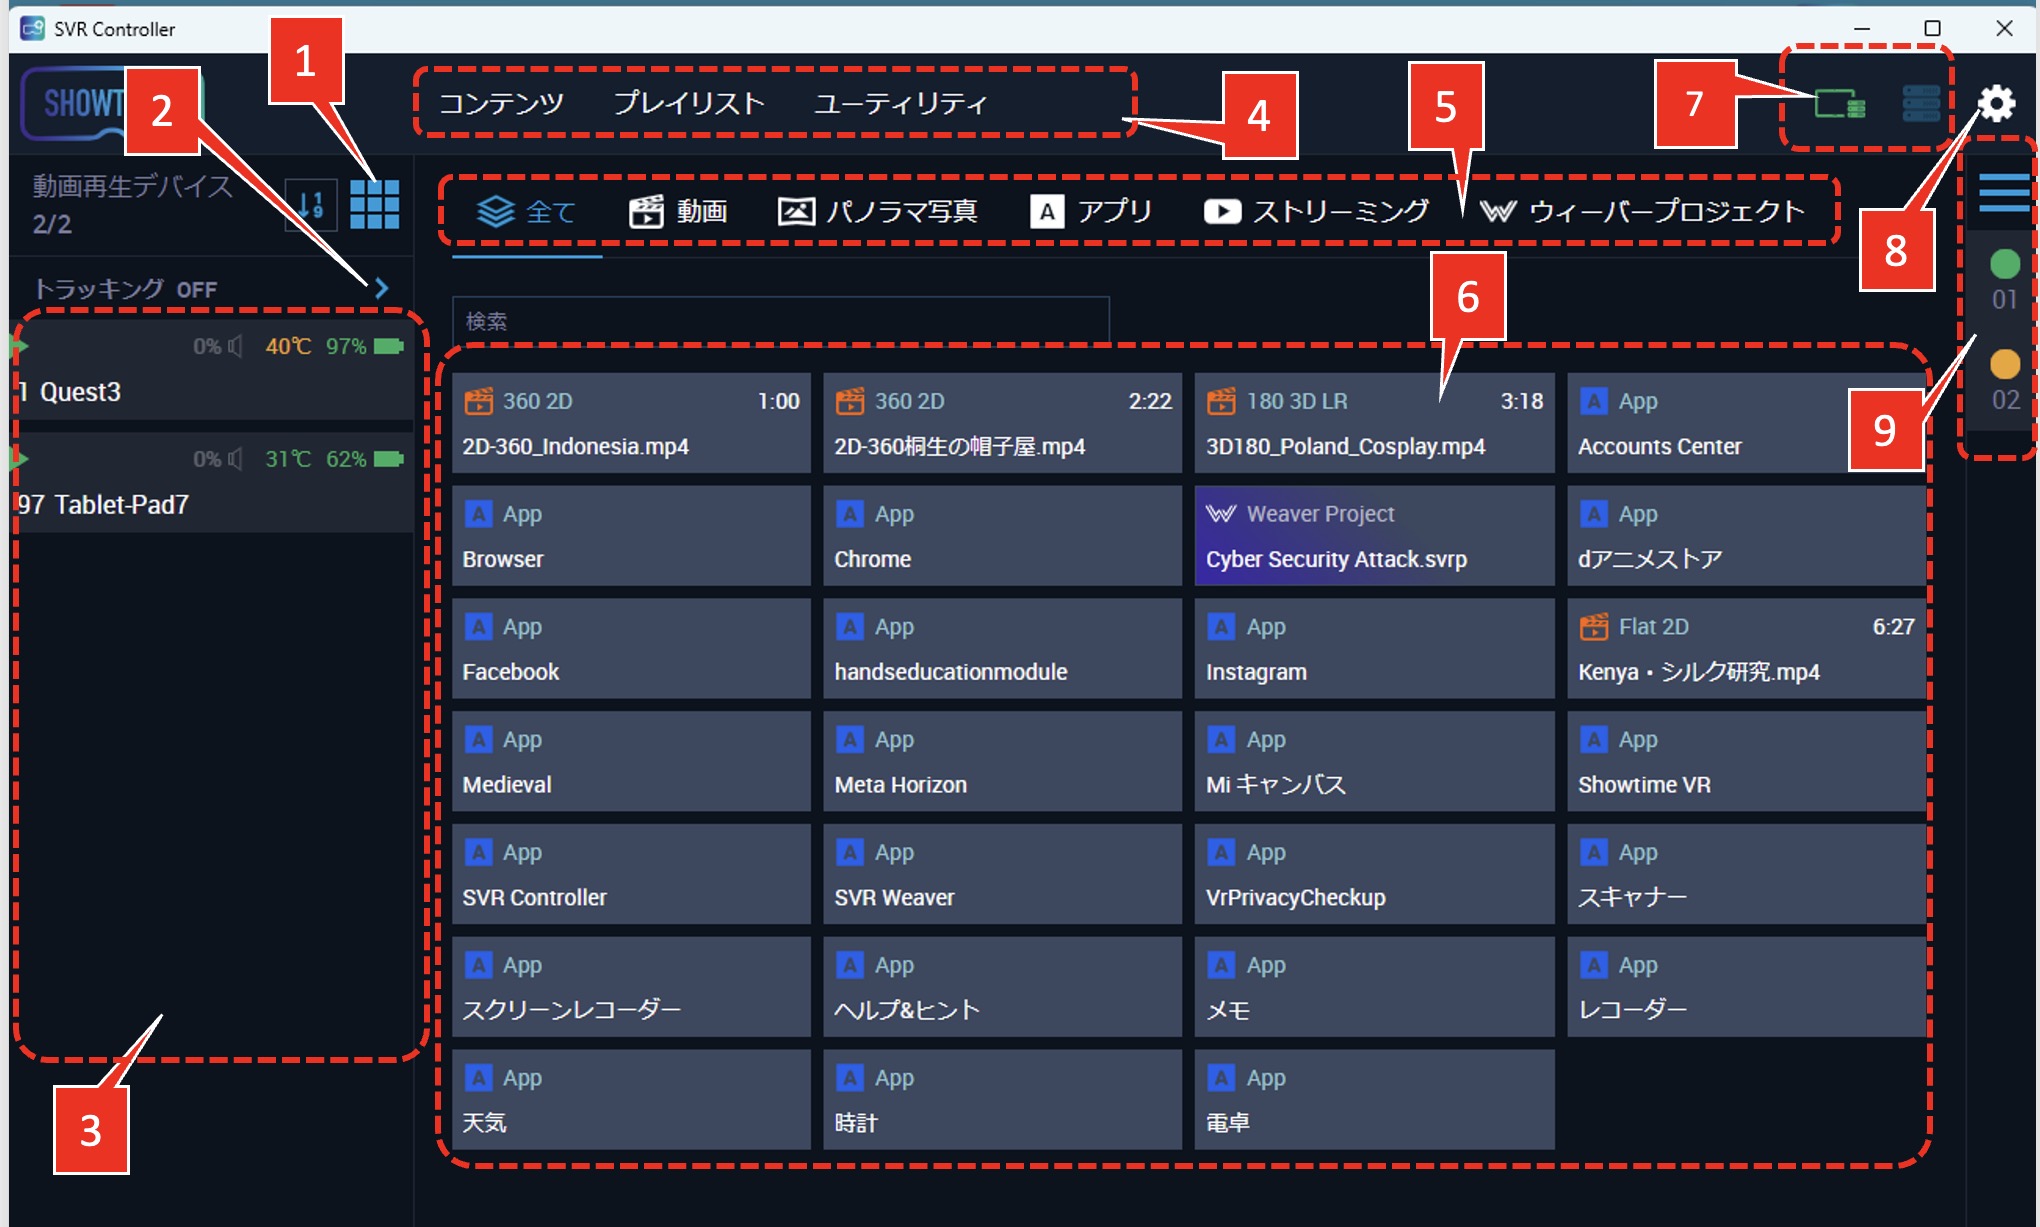Open the hamburger menu on right sidebar
Image resolution: width=2040 pixels, height=1227 pixels.
pos(2004,192)
